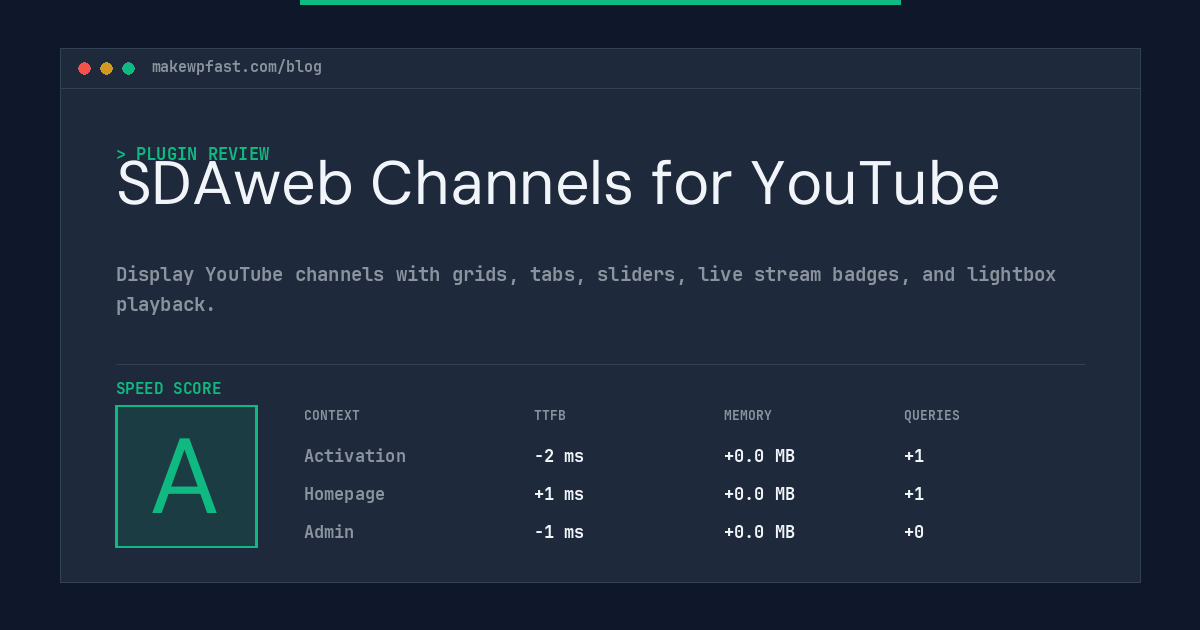Click the '> PLUGIN REVIEW' label
The image size is (1200, 630).
point(193,154)
